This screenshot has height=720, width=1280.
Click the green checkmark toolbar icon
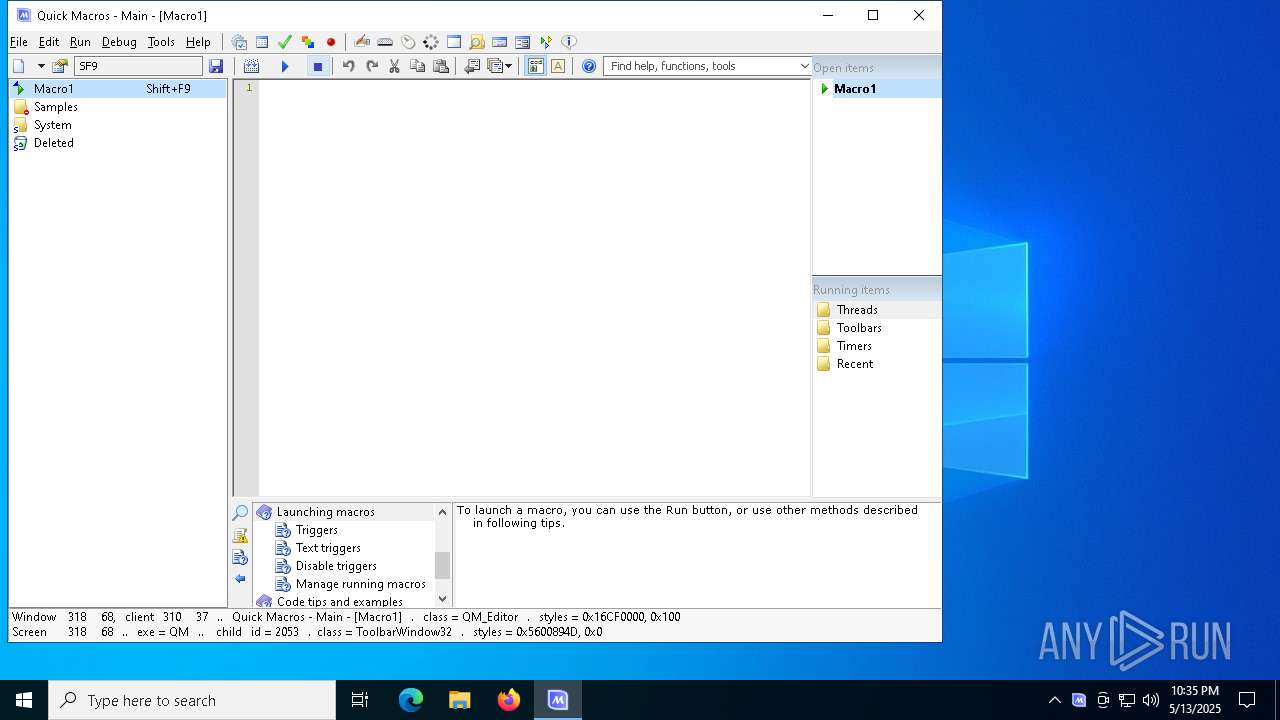[284, 42]
